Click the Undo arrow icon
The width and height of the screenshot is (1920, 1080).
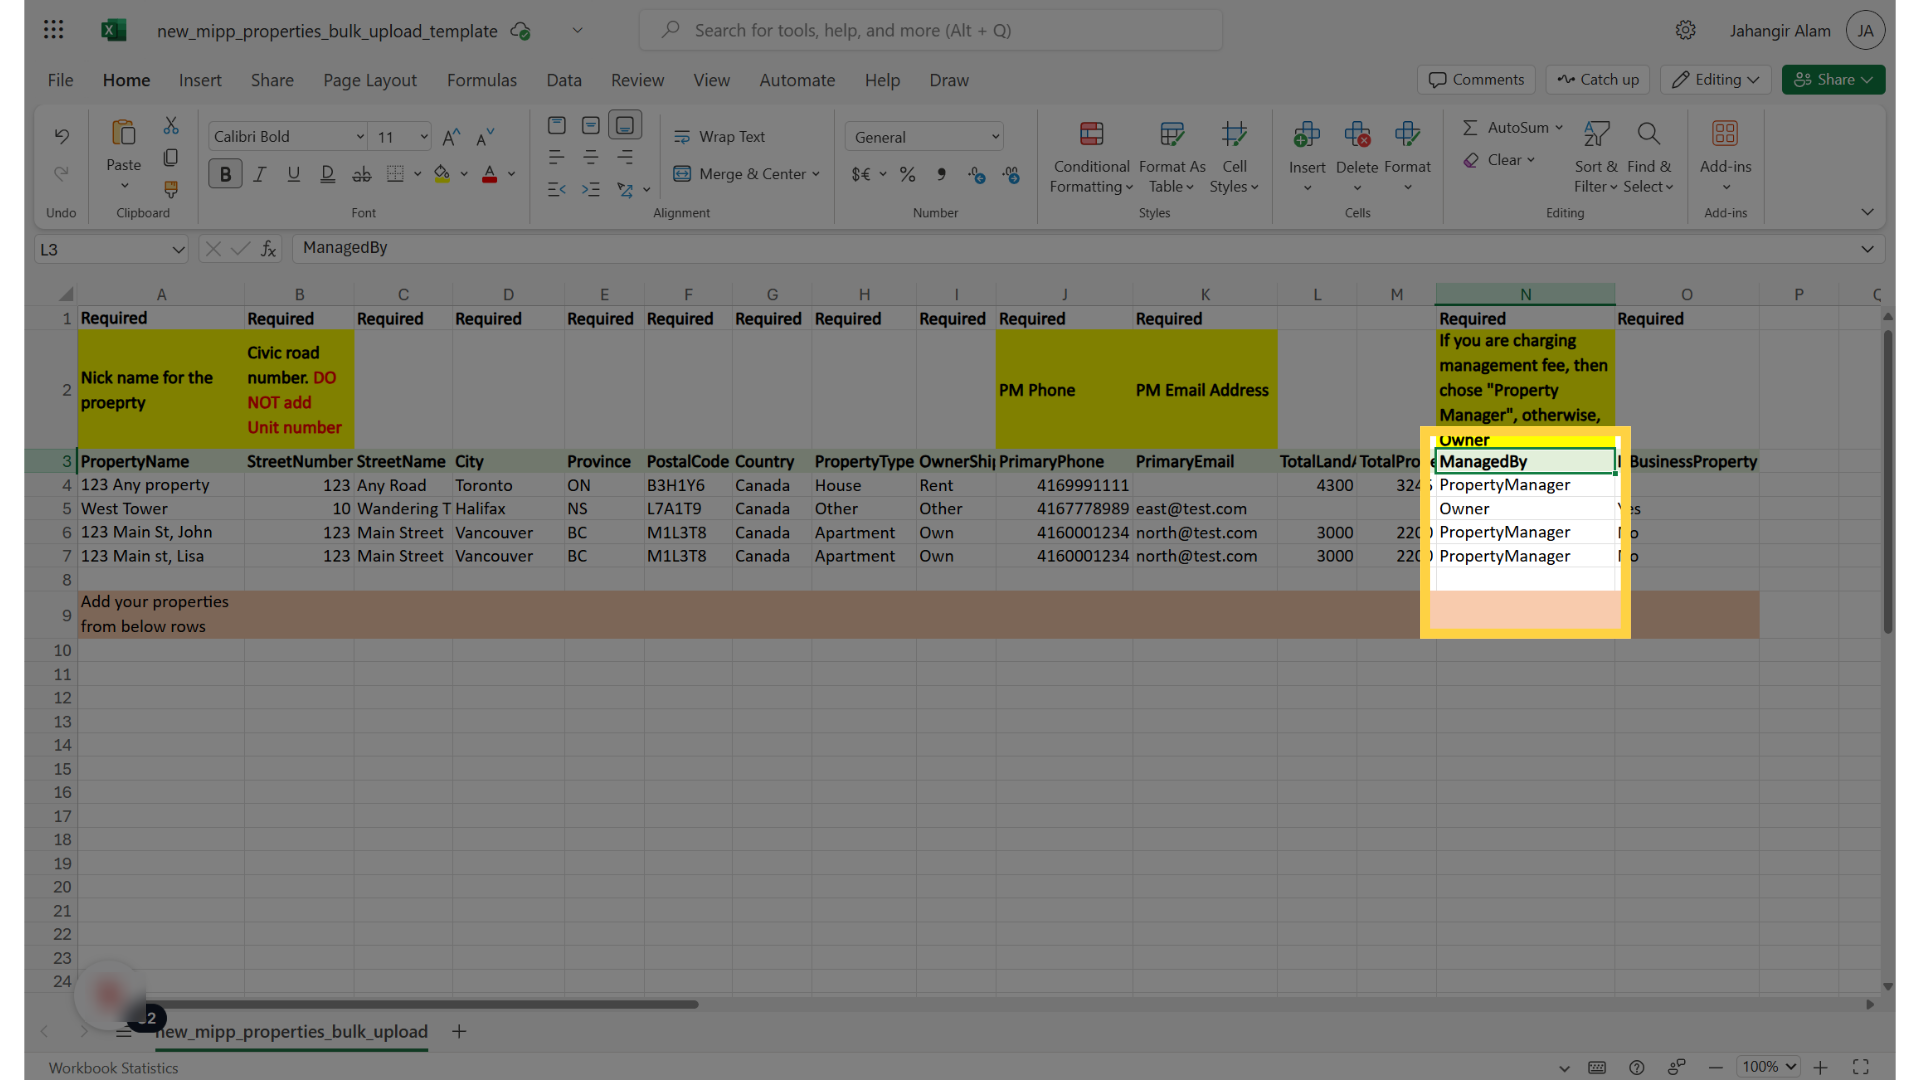(x=61, y=136)
